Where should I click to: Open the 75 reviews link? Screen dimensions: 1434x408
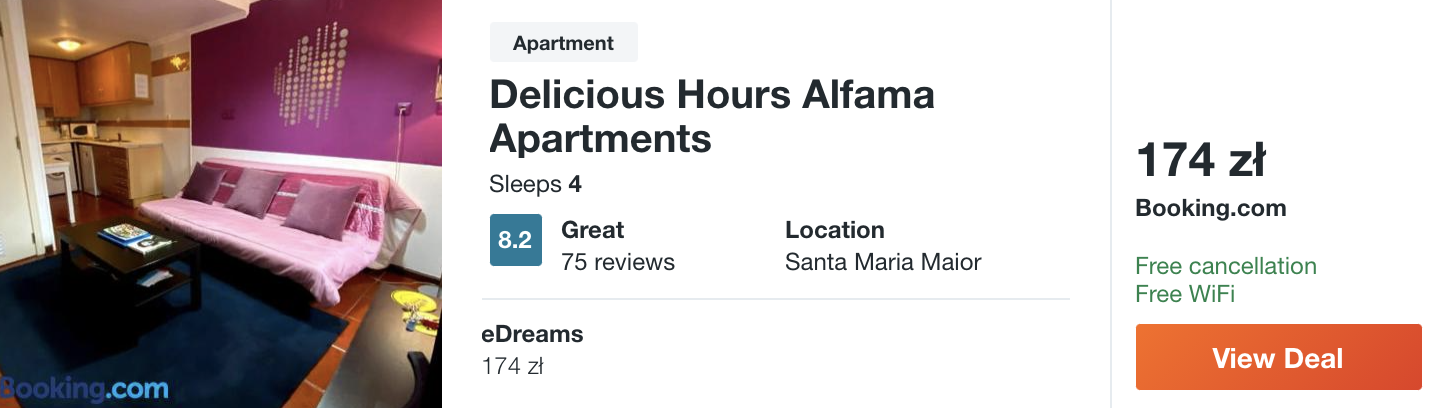pos(617,262)
